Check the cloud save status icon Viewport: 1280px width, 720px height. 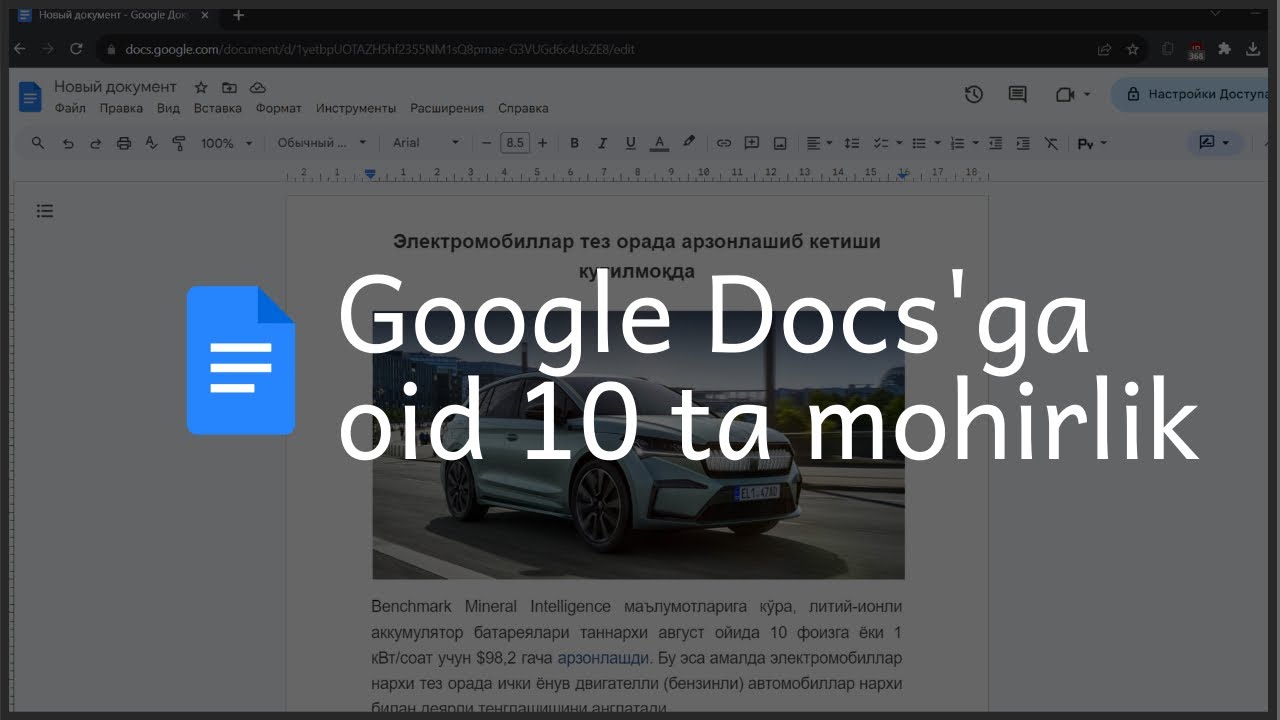click(257, 87)
